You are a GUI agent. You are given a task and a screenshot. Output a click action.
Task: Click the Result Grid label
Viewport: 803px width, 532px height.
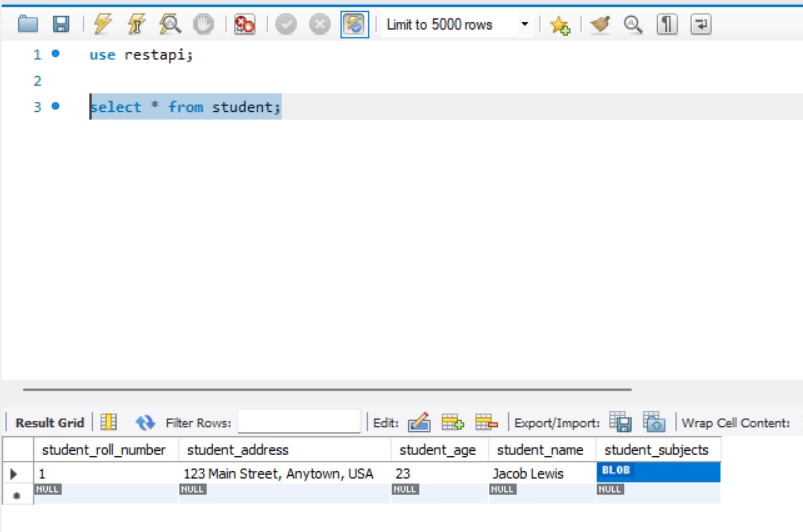(x=50, y=423)
